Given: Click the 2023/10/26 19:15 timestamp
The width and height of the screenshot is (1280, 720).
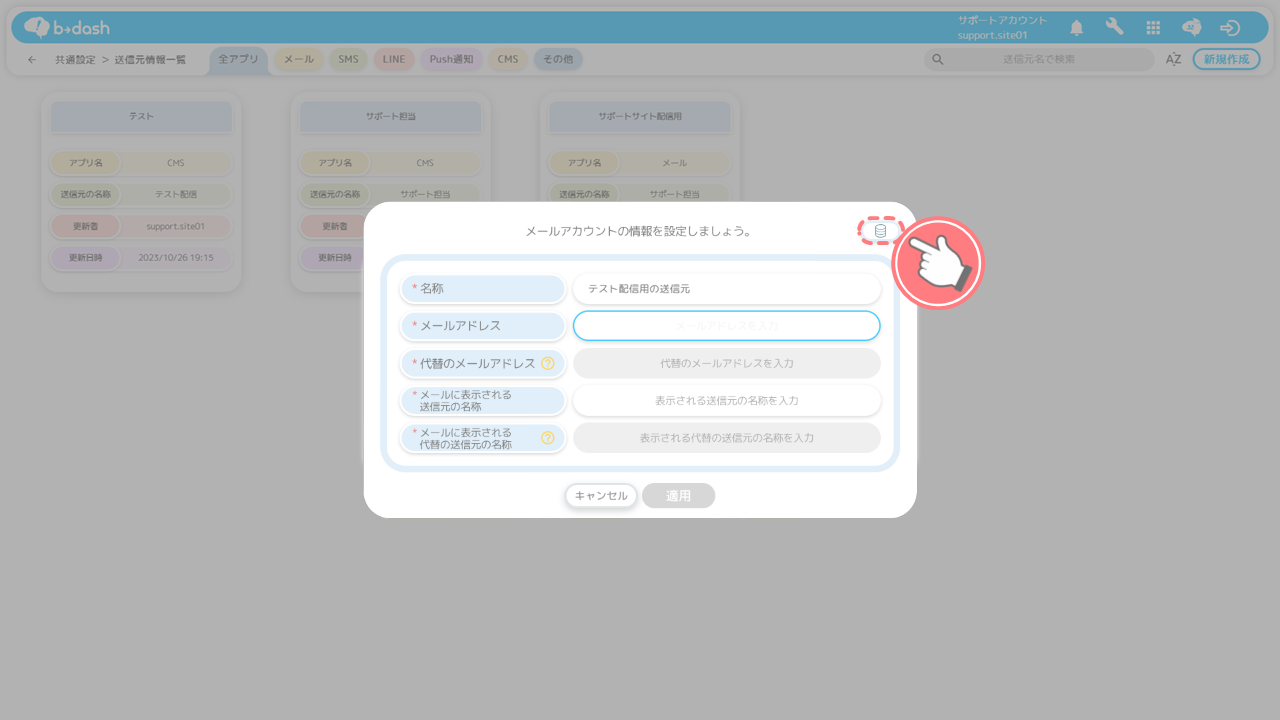Looking at the screenshot, I should point(176,257).
